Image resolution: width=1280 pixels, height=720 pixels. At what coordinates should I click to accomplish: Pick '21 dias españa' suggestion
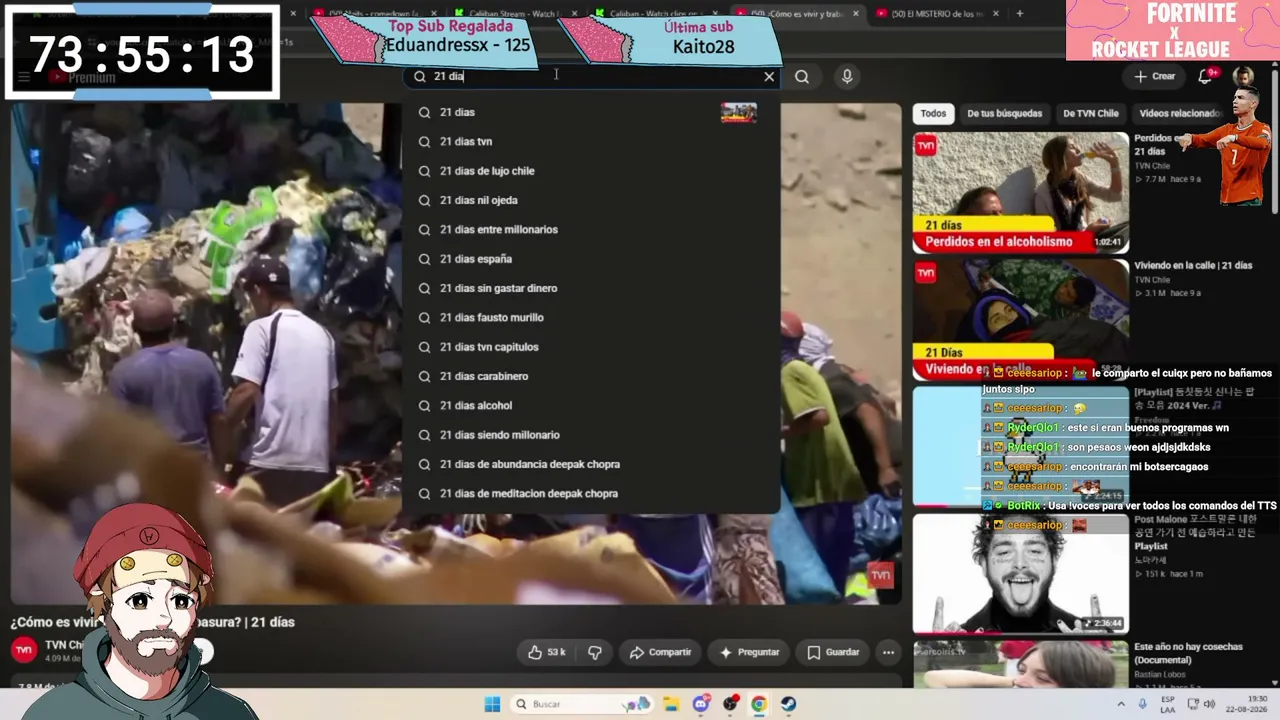591,259
